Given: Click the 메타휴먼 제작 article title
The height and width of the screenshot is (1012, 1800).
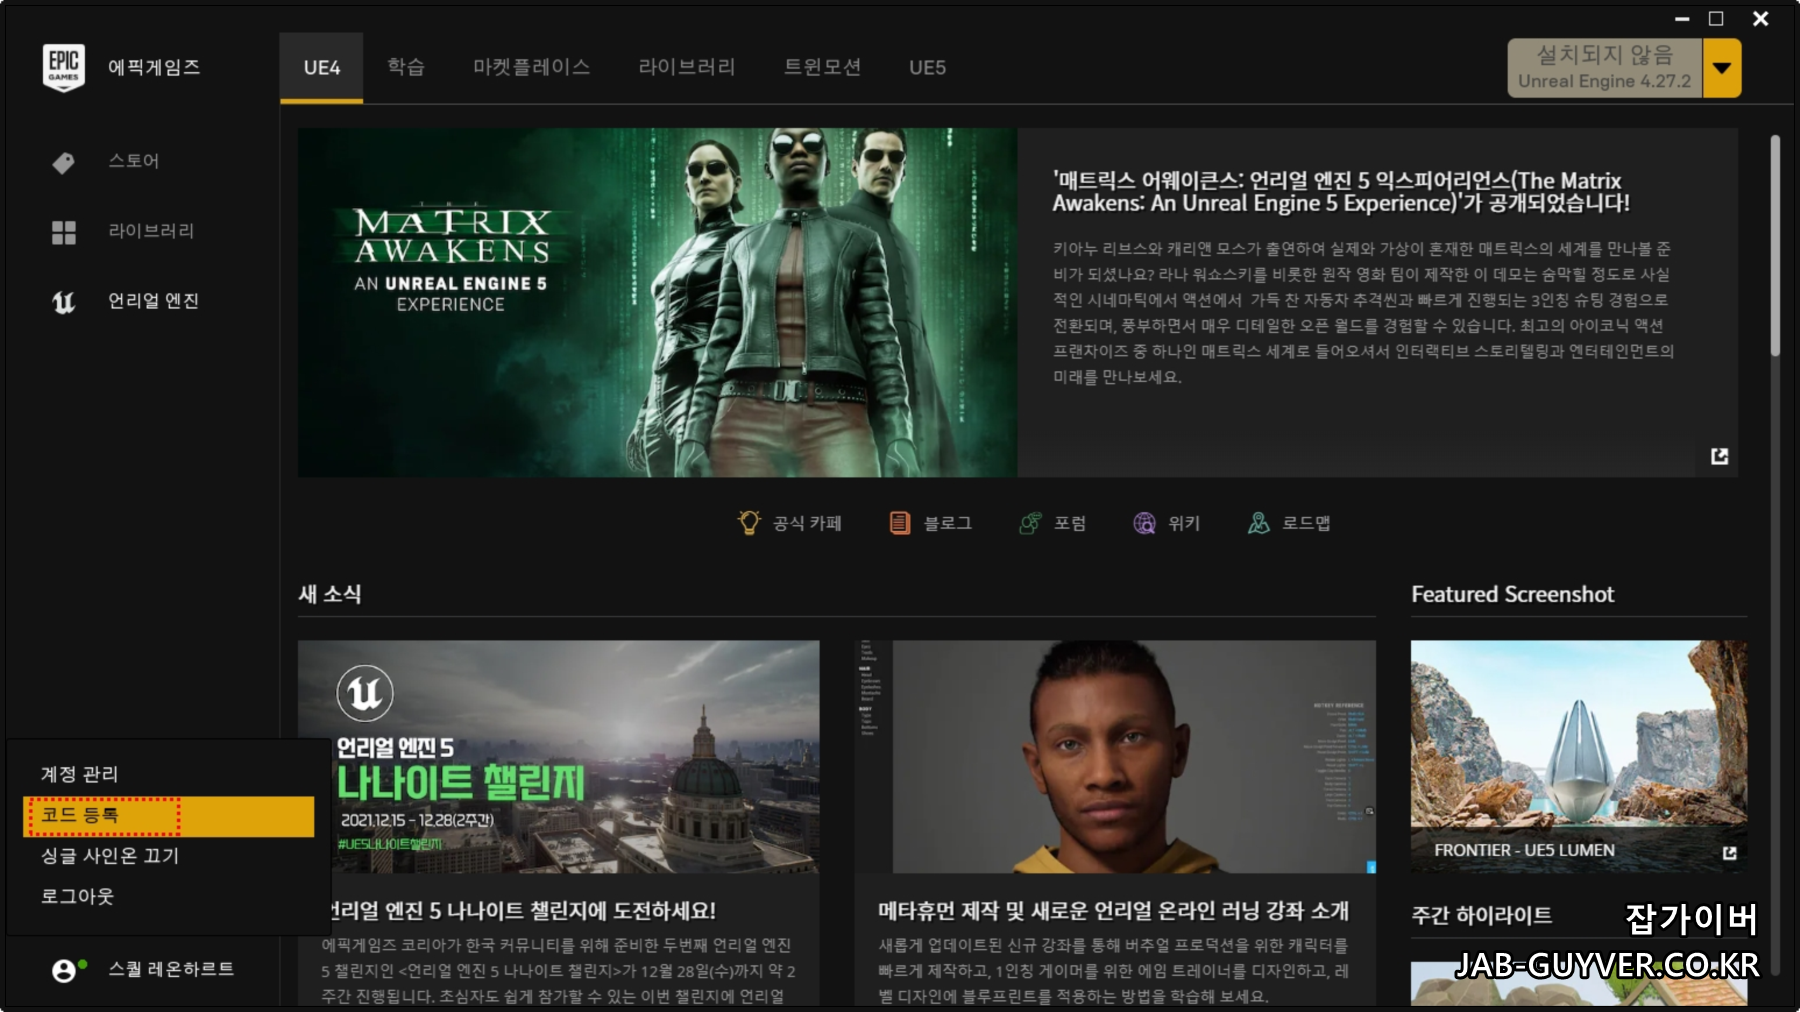Looking at the screenshot, I should tap(1114, 911).
